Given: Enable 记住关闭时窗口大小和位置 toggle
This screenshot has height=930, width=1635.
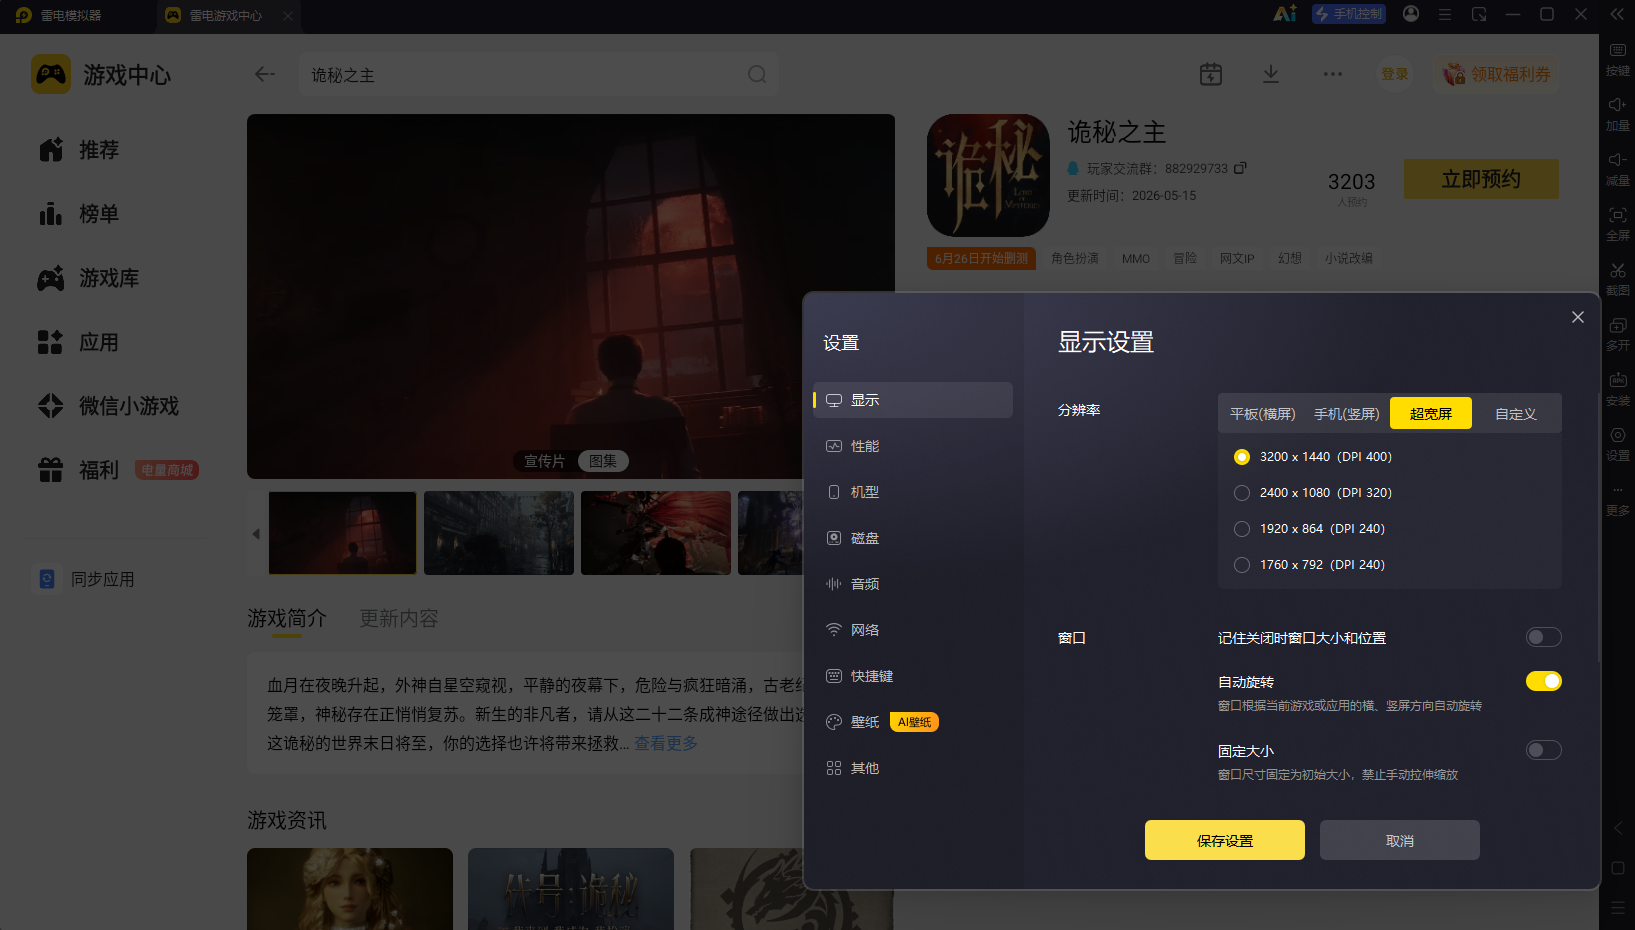Looking at the screenshot, I should tap(1544, 637).
